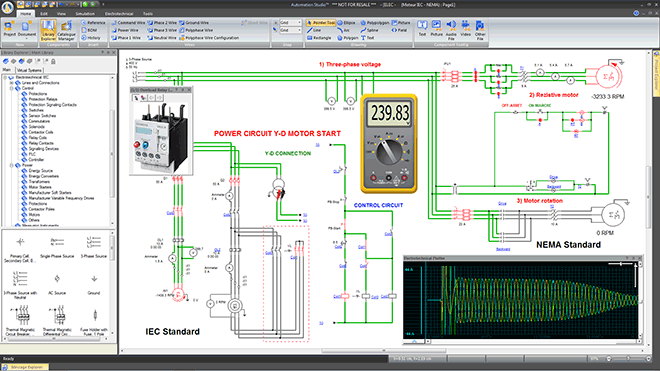
Task: Add a Video component tooltip
Action: 465,29
